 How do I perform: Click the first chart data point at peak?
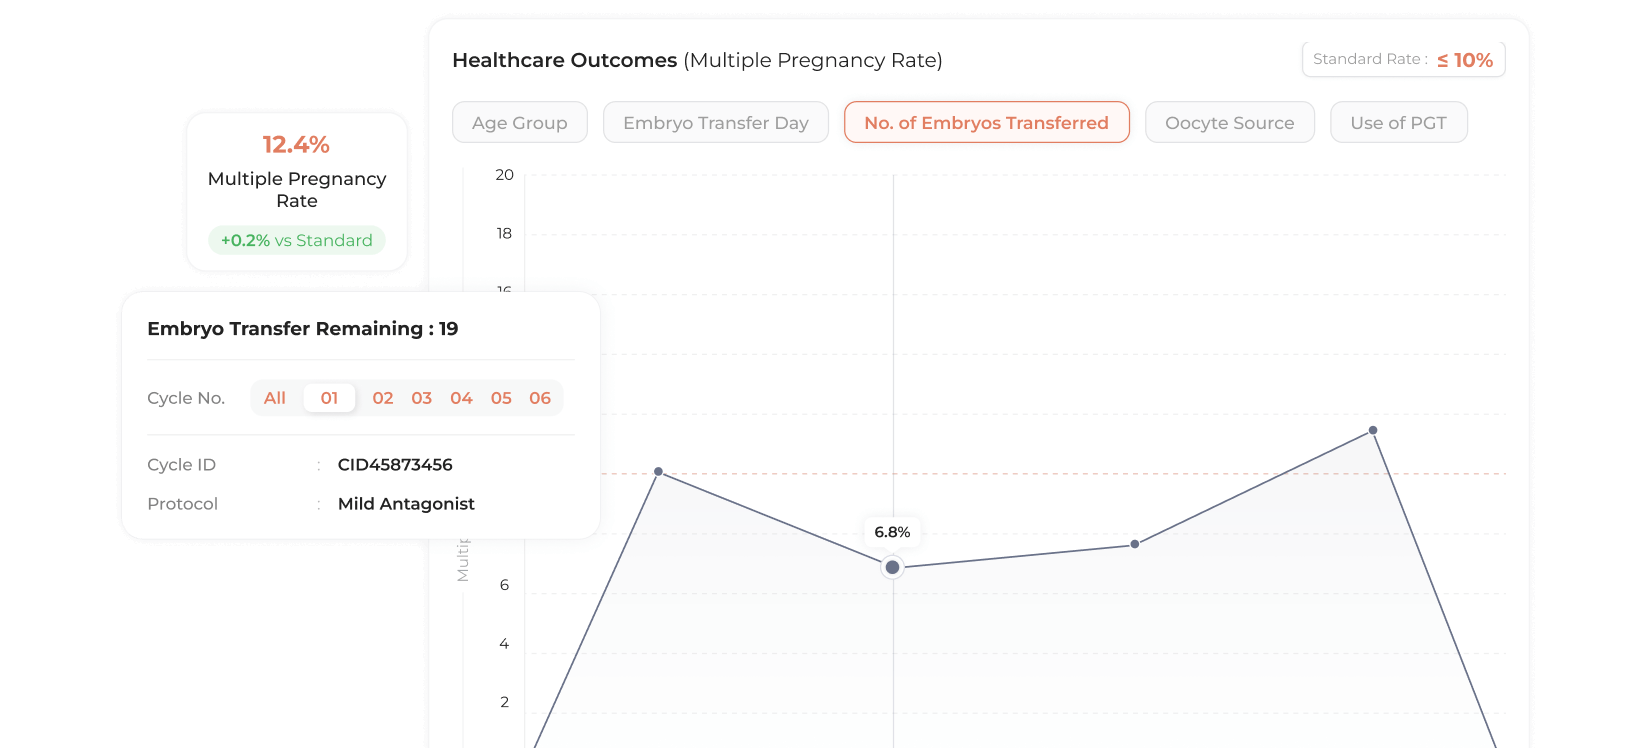pyautogui.click(x=658, y=471)
